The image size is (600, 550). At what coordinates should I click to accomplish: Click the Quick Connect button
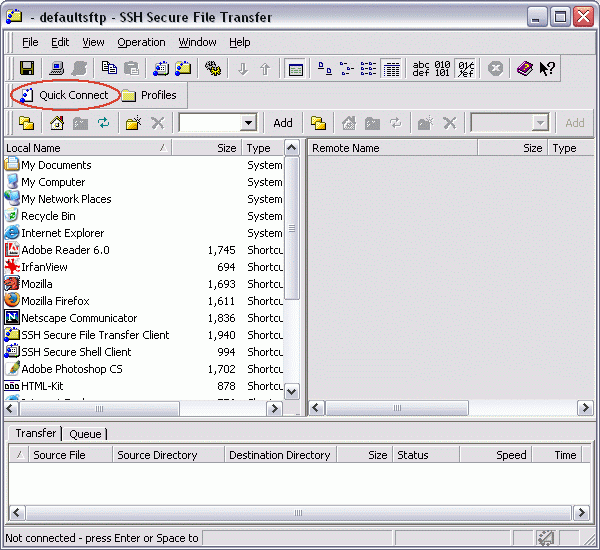coord(65,95)
